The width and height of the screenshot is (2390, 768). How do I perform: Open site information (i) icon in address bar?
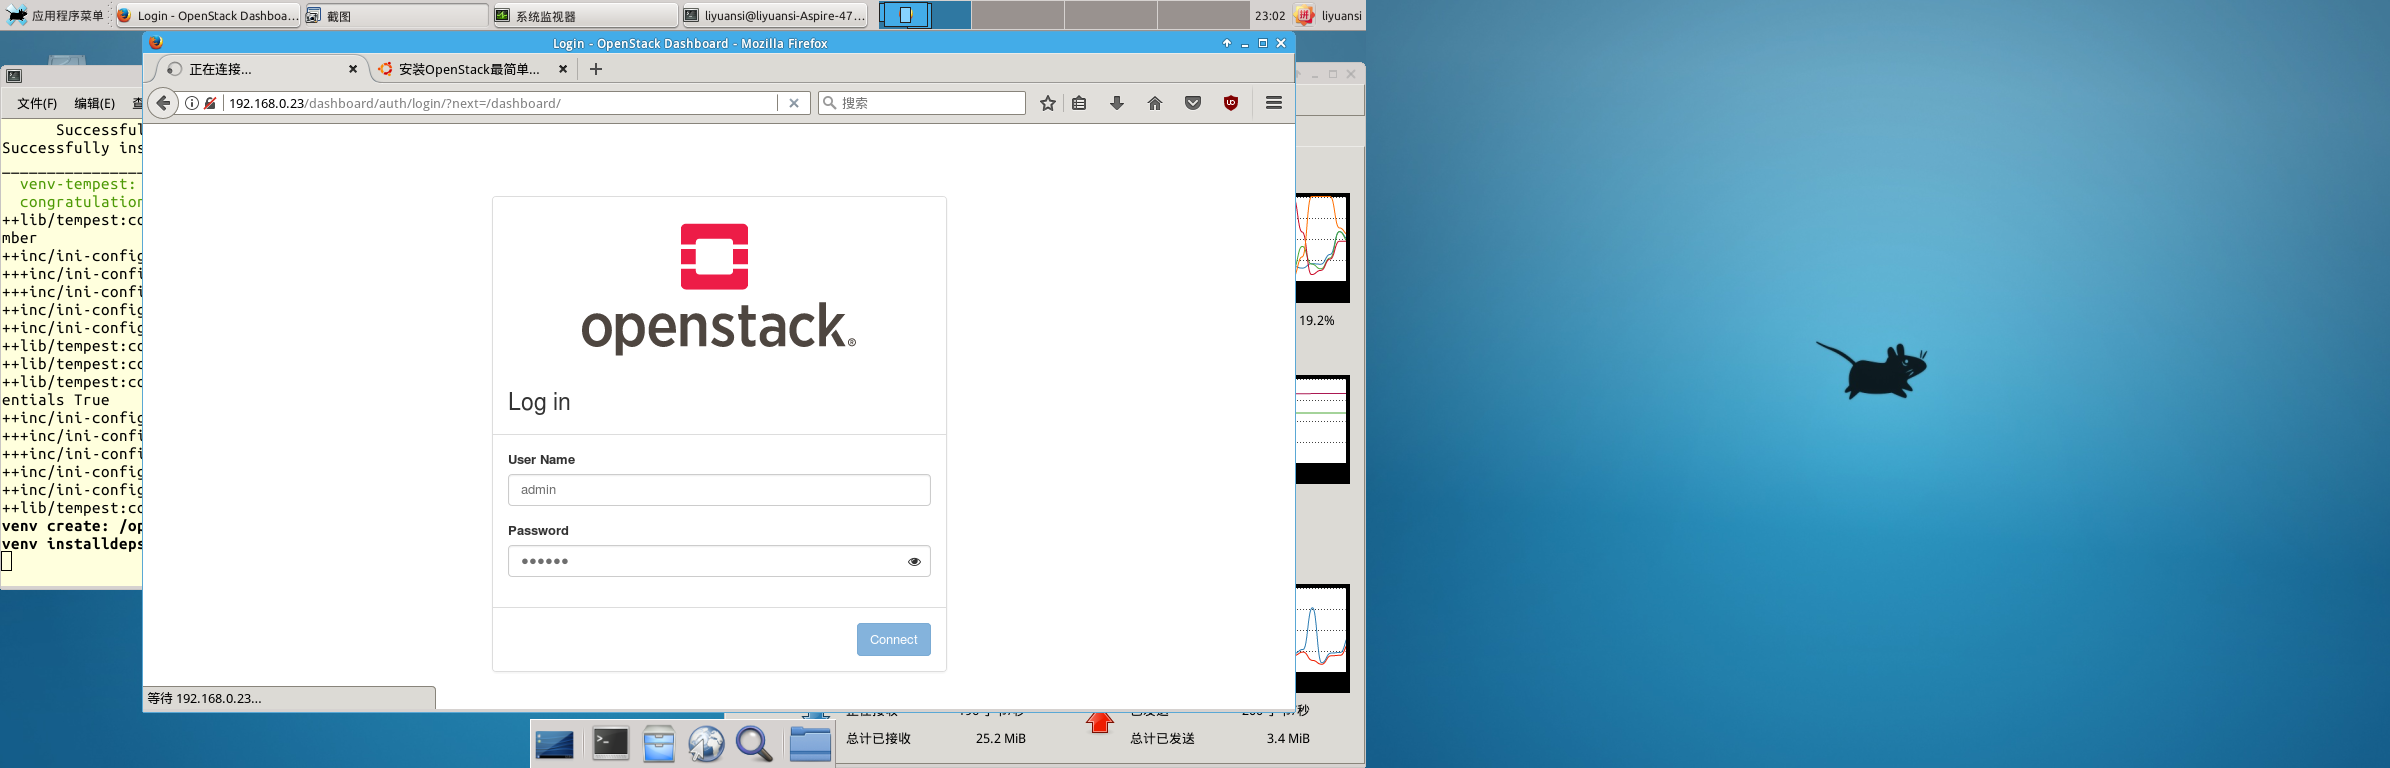192,103
